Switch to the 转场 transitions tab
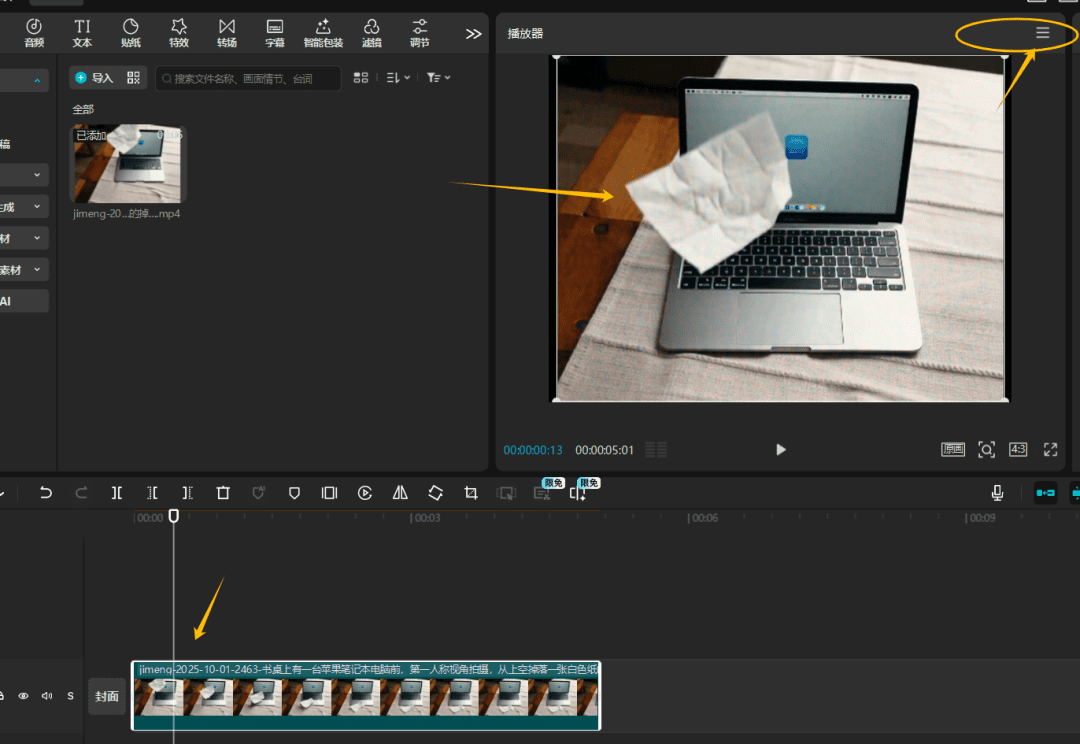 227,33
